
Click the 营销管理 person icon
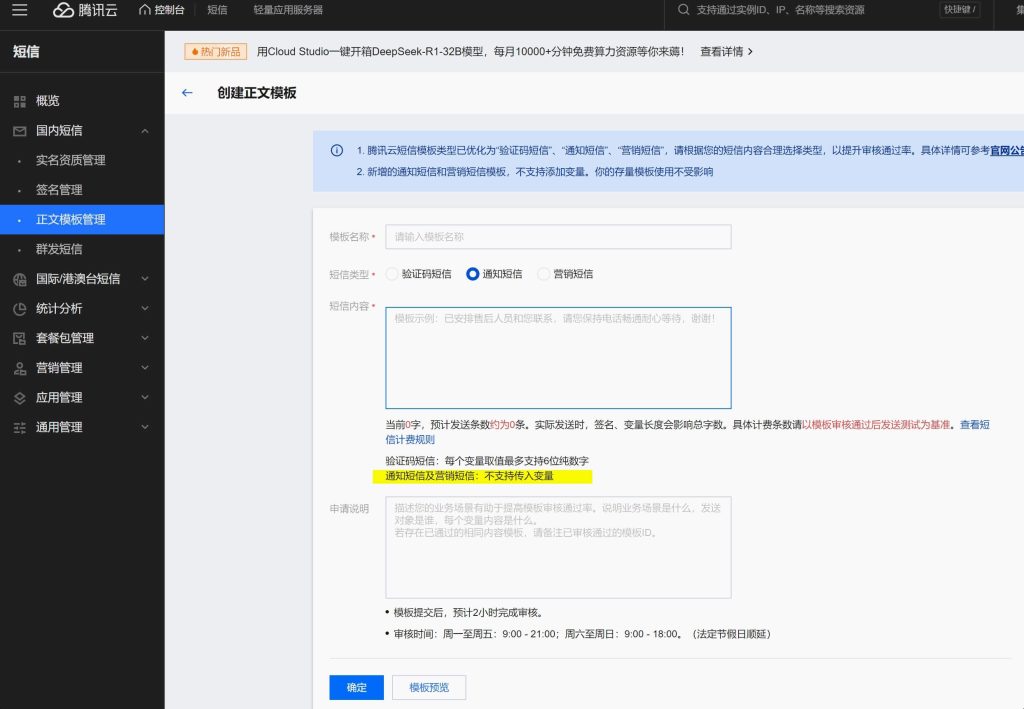tap(20, 368)
